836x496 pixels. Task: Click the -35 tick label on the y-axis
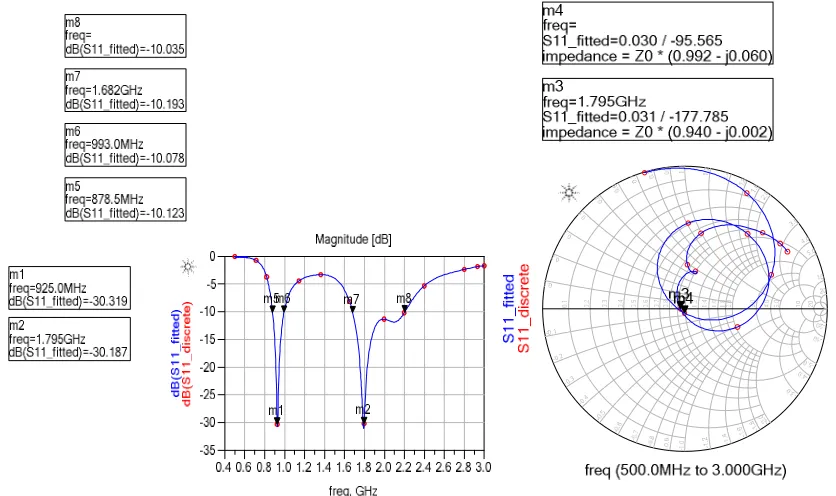coord(208,451)
